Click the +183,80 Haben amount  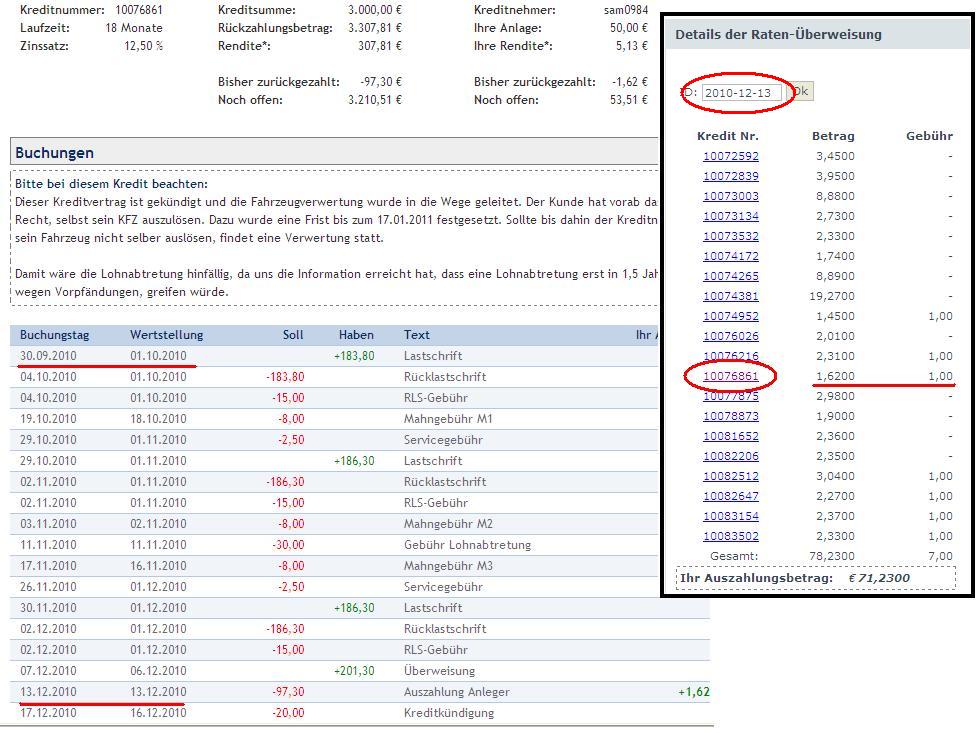pos(354,356)
